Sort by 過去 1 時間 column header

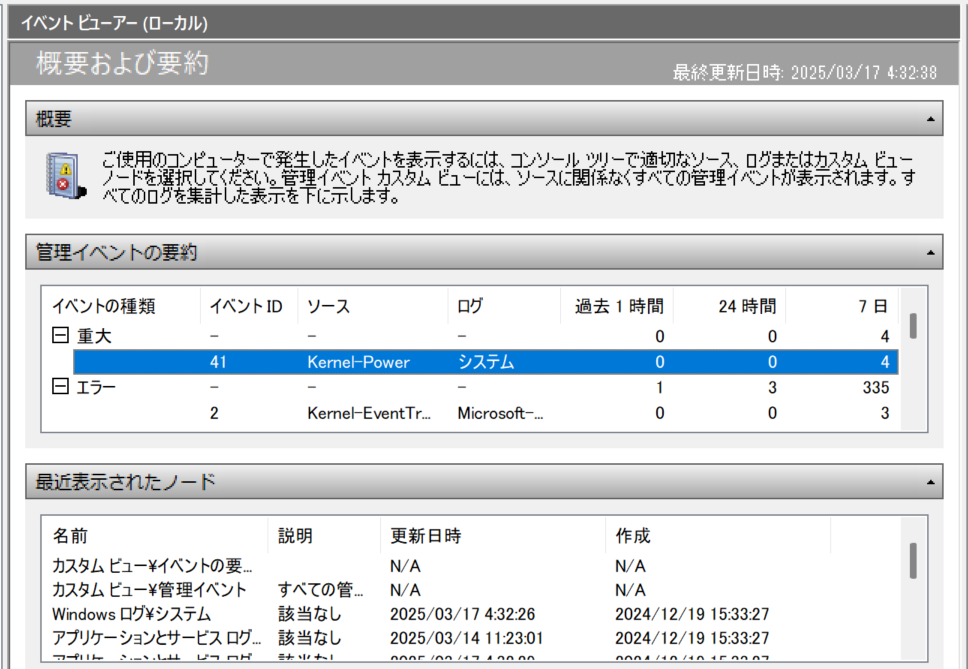(618, 306)
